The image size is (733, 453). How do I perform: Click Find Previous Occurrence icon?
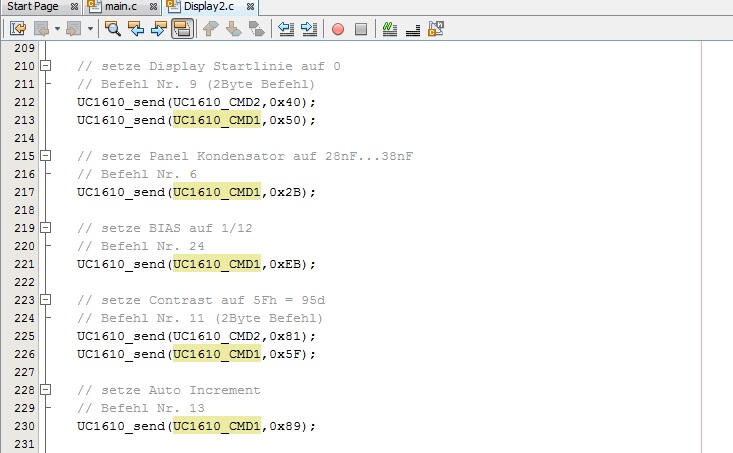coord(136,29)
